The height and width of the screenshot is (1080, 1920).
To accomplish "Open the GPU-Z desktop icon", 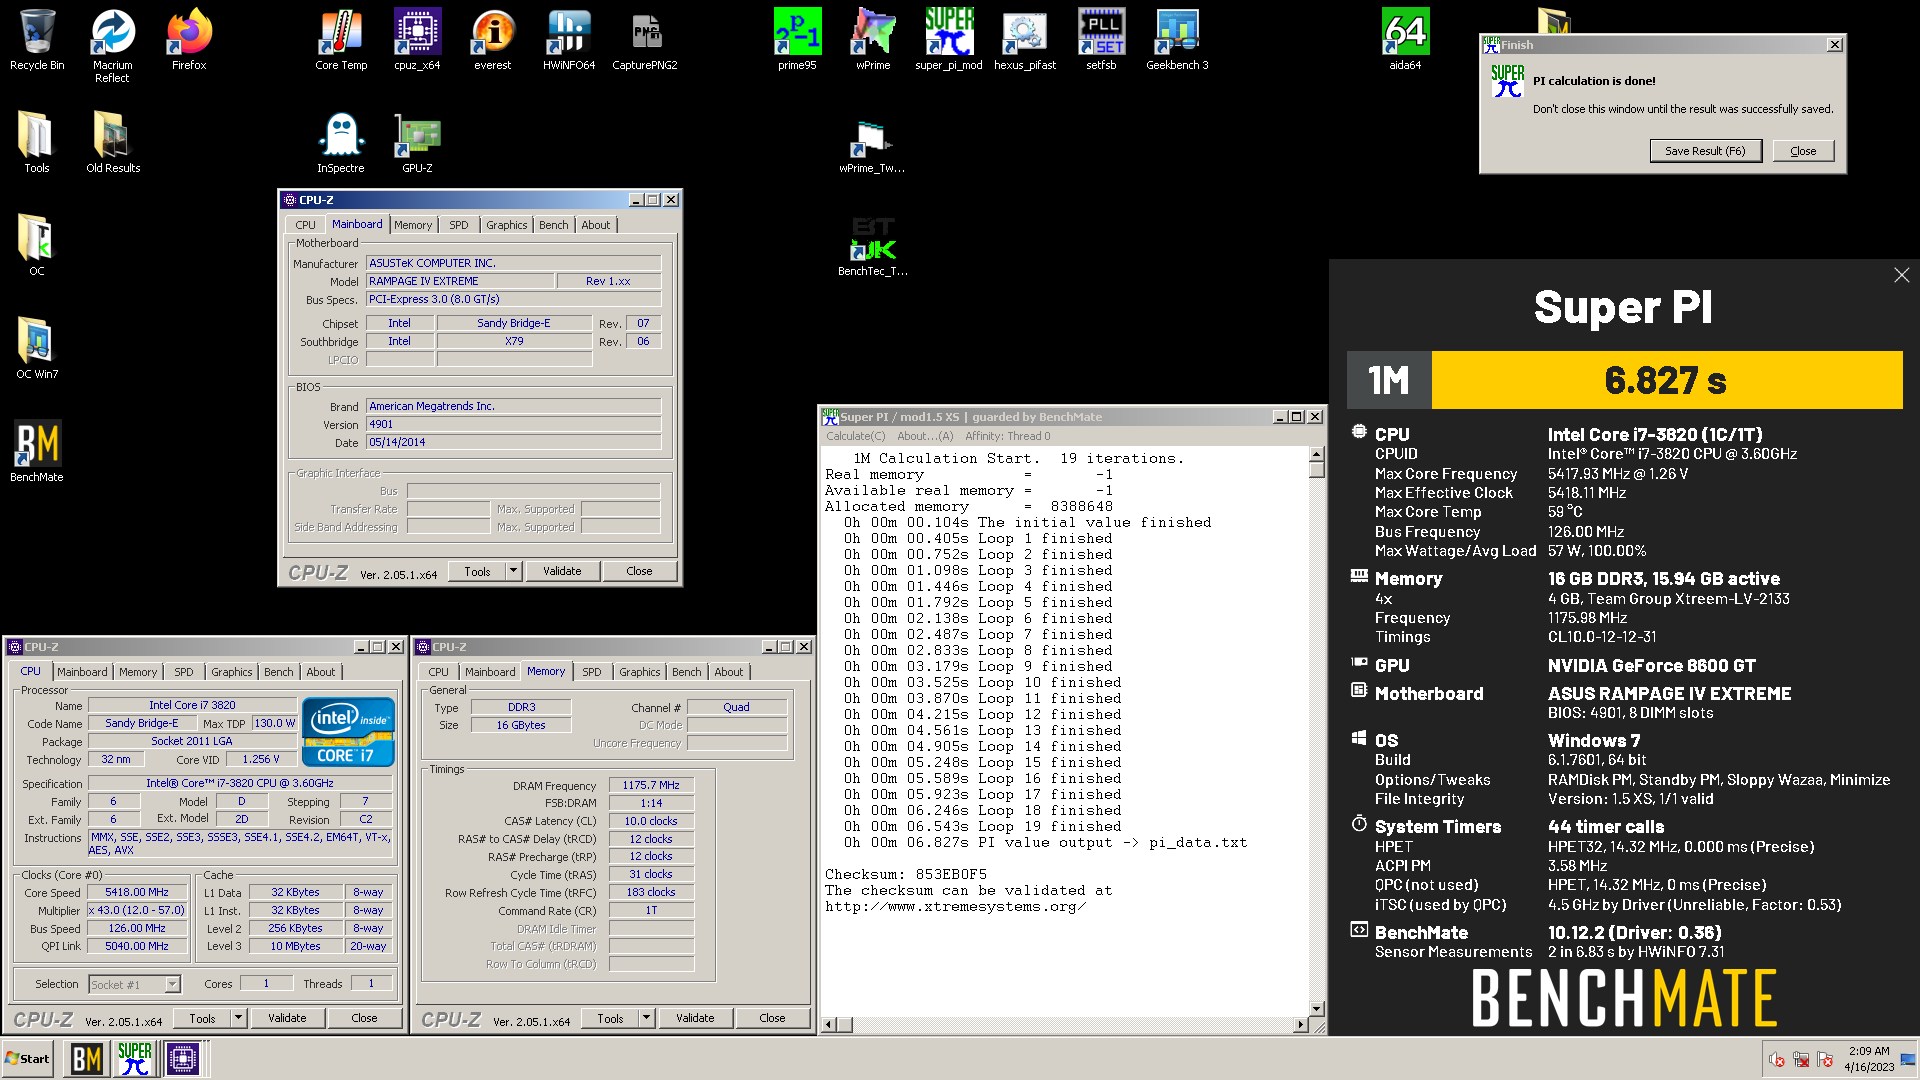I will point(417,143).
